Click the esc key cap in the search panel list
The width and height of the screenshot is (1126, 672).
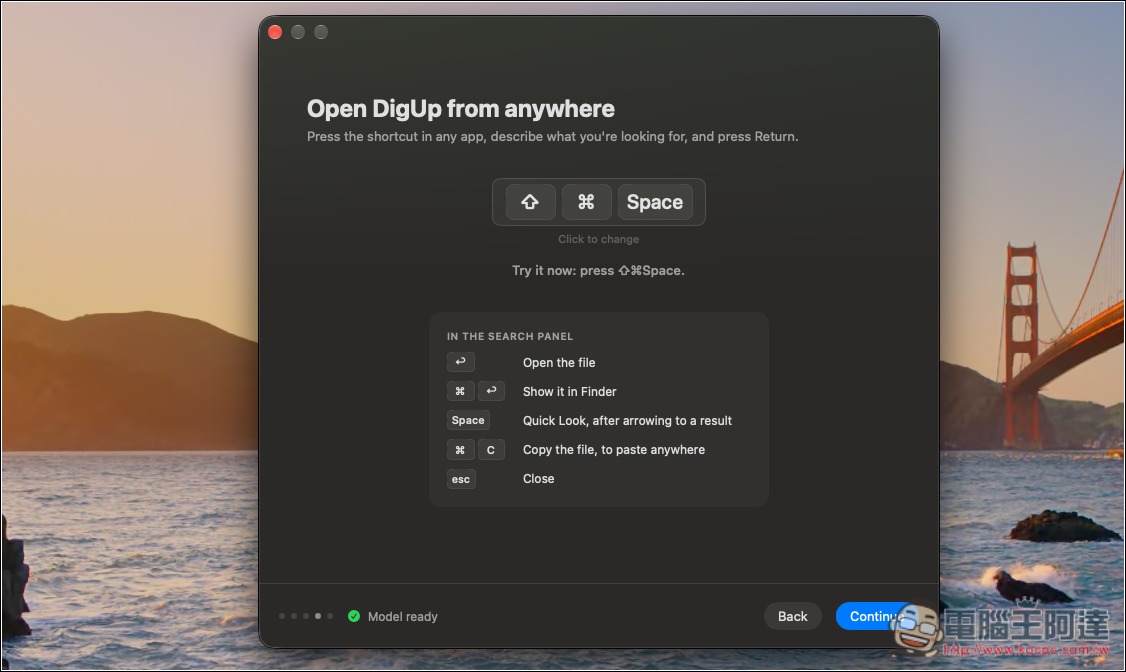tap(461, 479)
